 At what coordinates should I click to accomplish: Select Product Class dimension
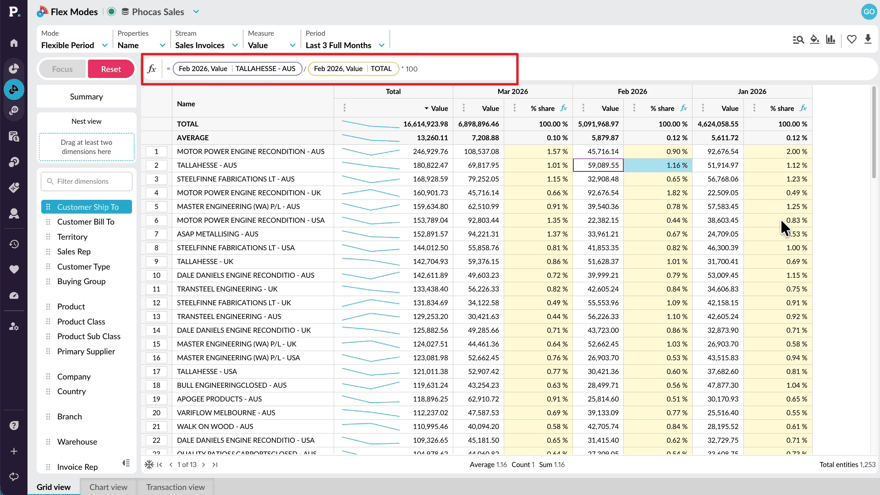pyautogui.click(x=81, y=322)
